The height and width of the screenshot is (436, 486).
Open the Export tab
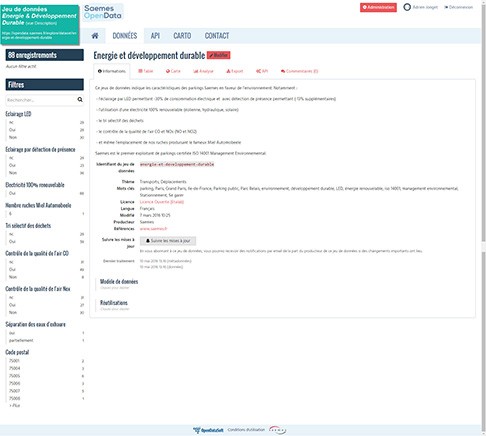(x=235, y=71)
